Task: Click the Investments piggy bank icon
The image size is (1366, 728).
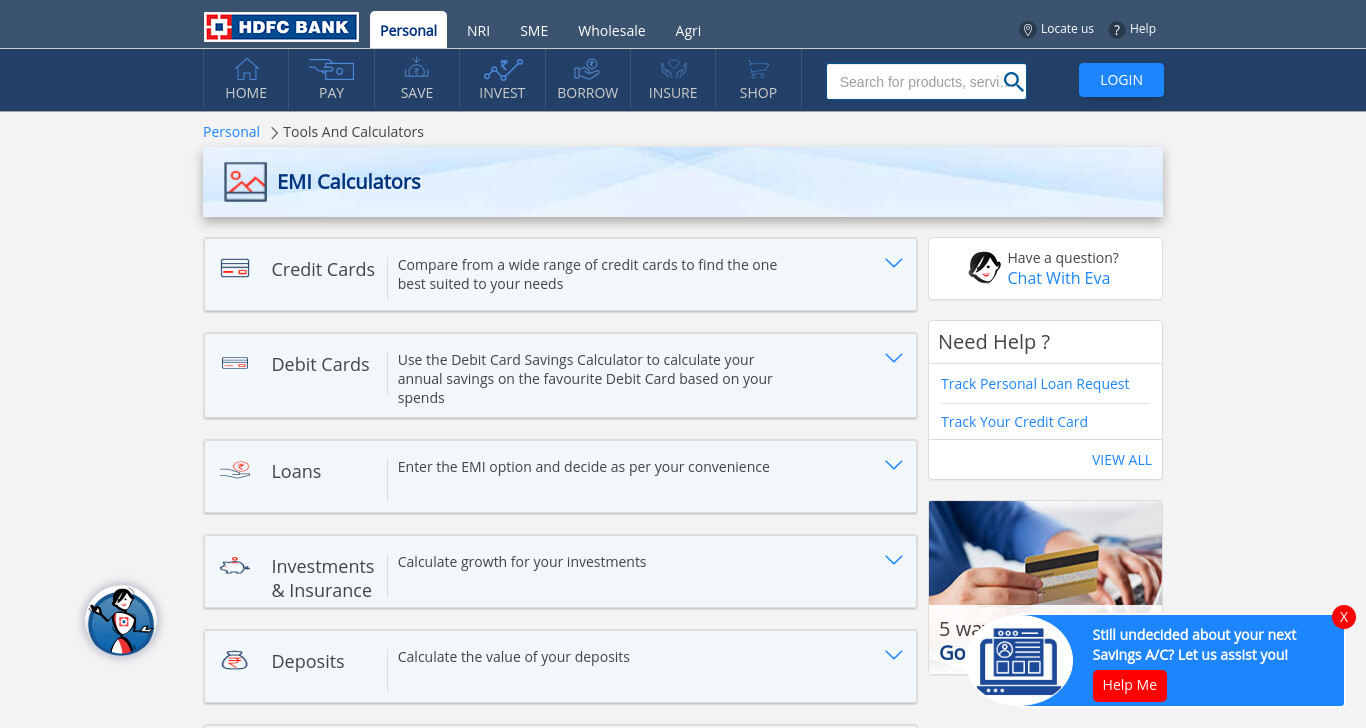Action: [x=234, y=566]
